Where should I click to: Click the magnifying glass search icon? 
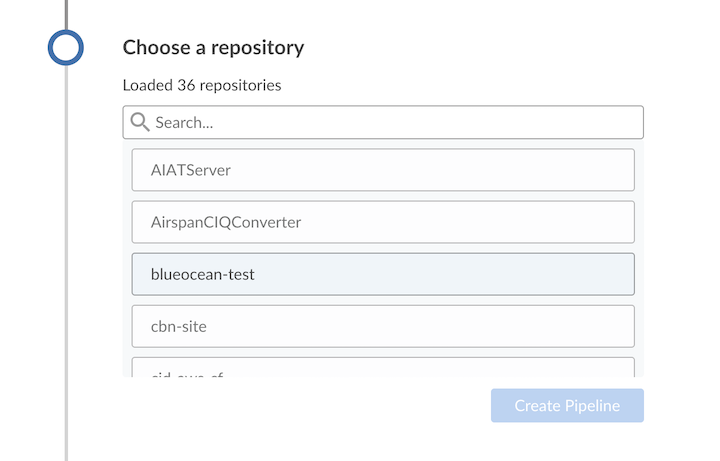point(140,123)
